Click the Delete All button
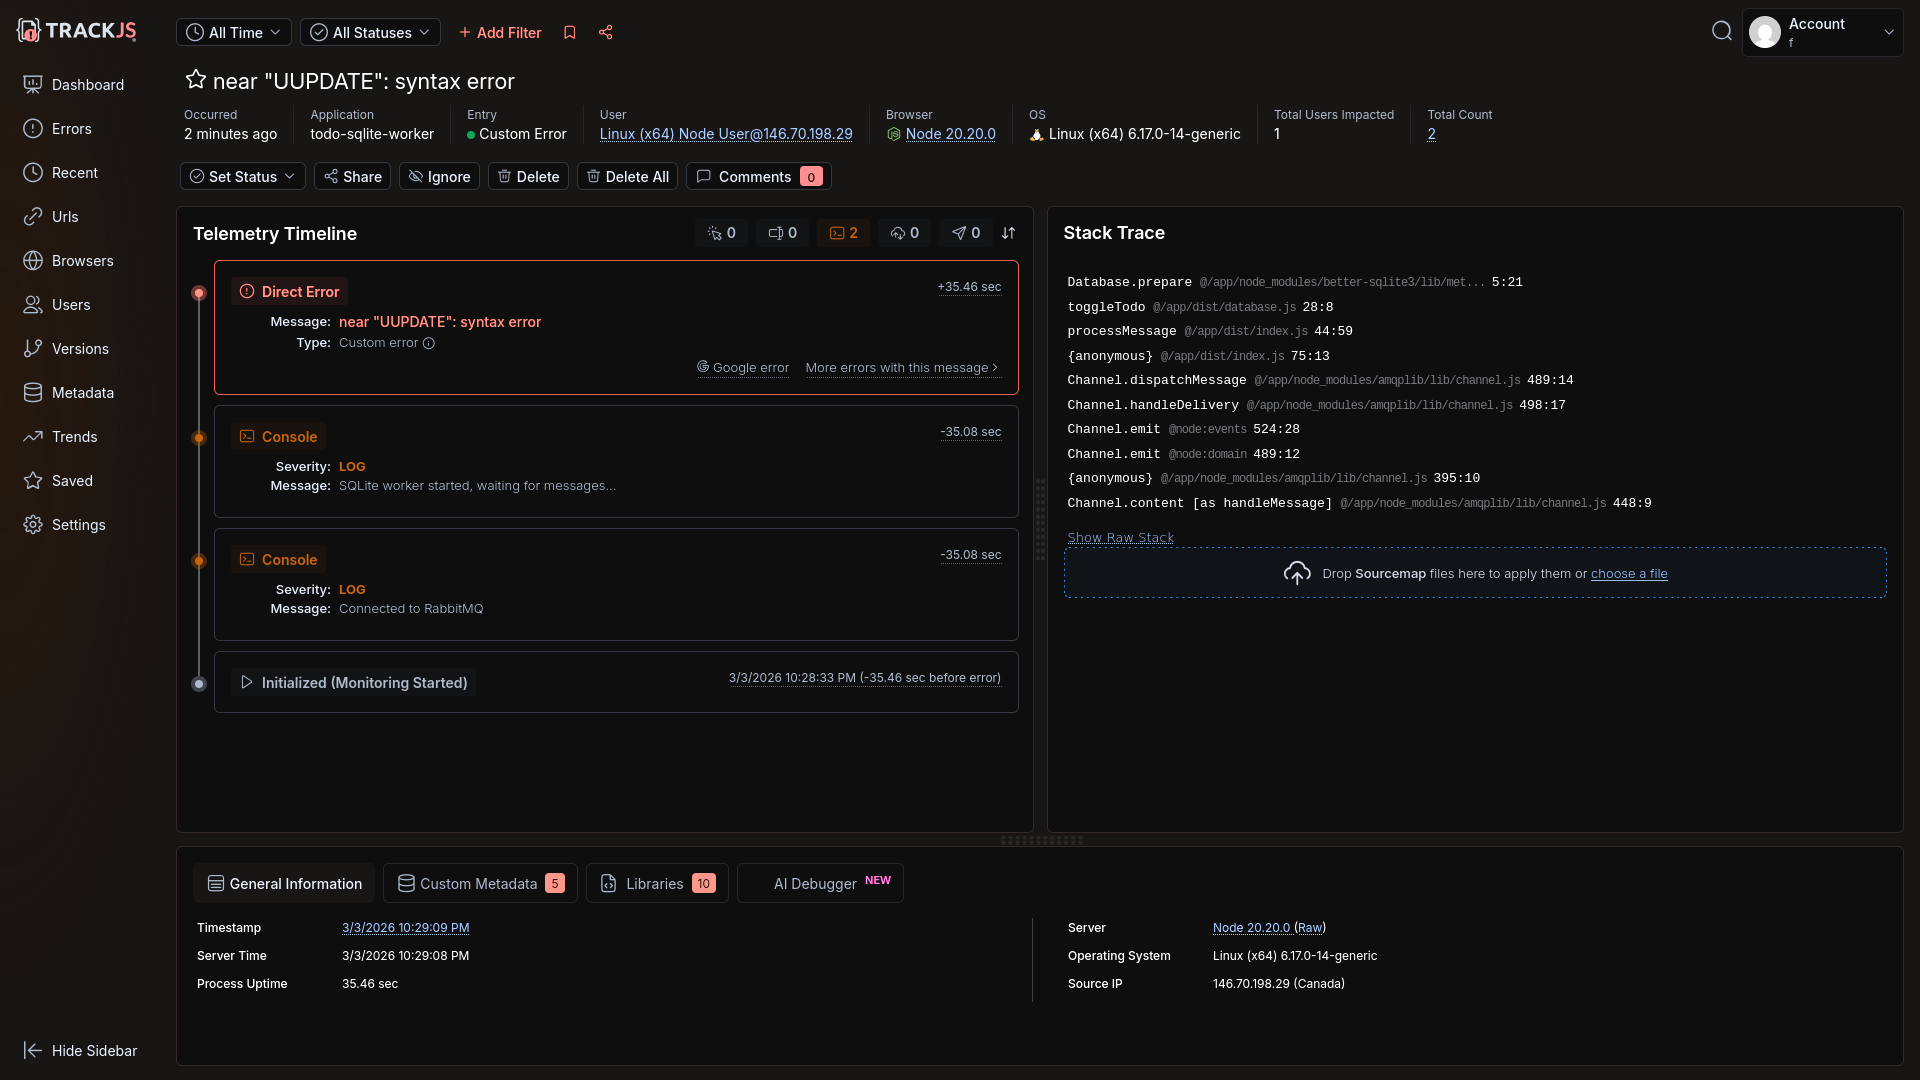Image resolution: width=1920 pixels, height=1080 pixels. pos(627,177)
